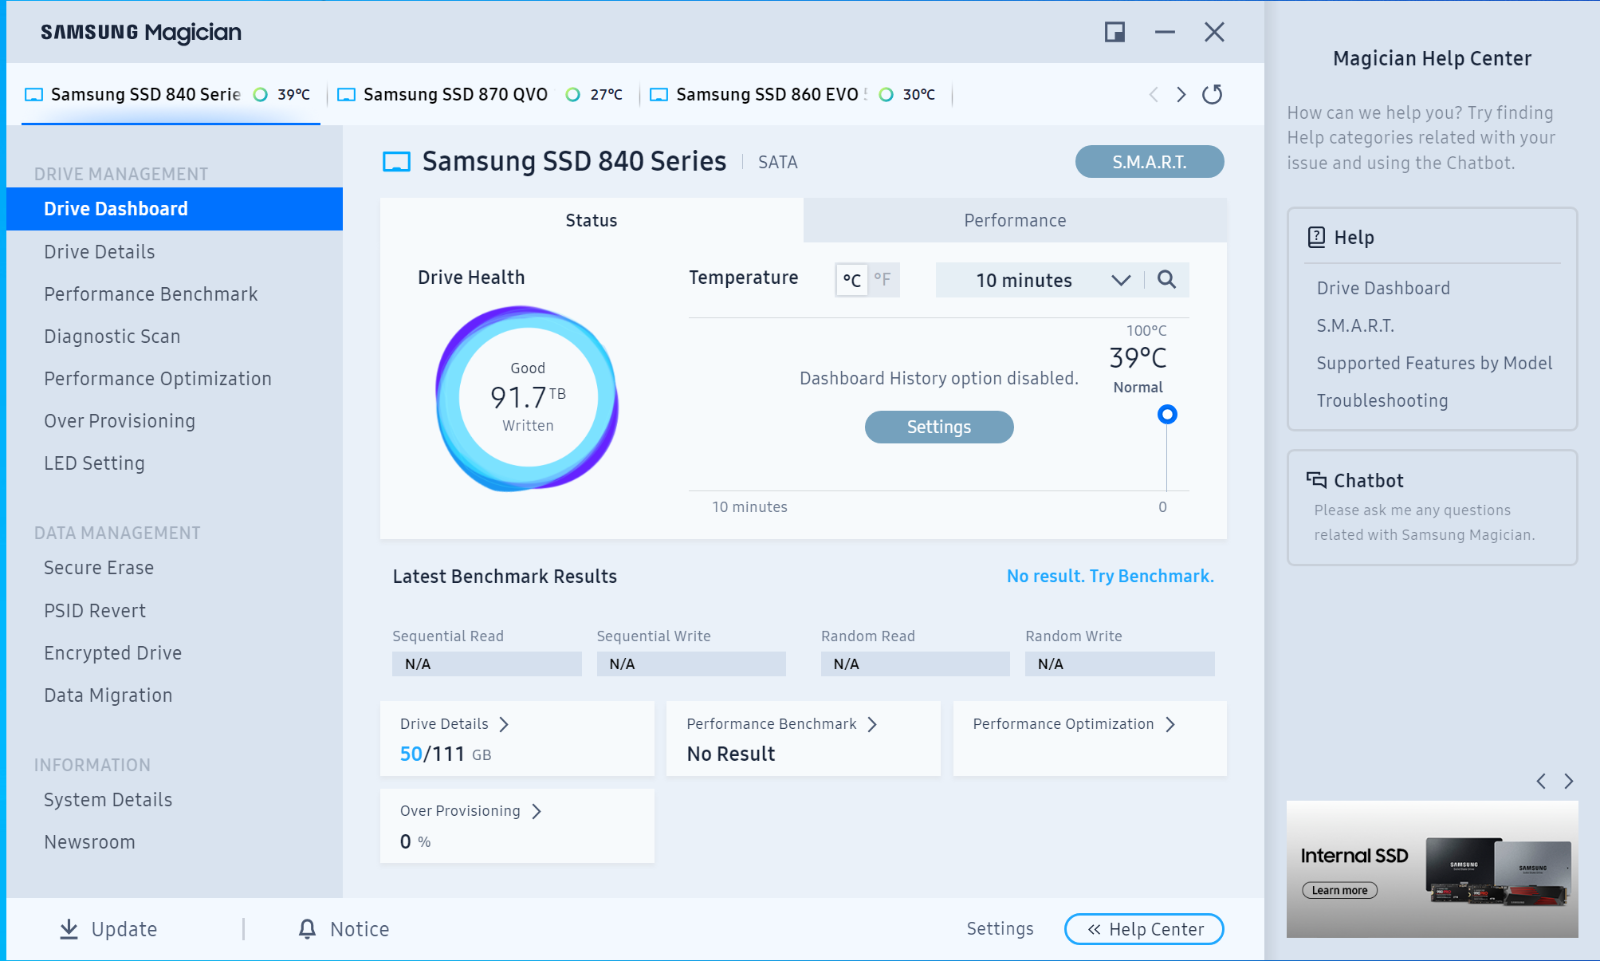Switch to the Performance tab
The image size is (1600, 961).
(1015, 220)
